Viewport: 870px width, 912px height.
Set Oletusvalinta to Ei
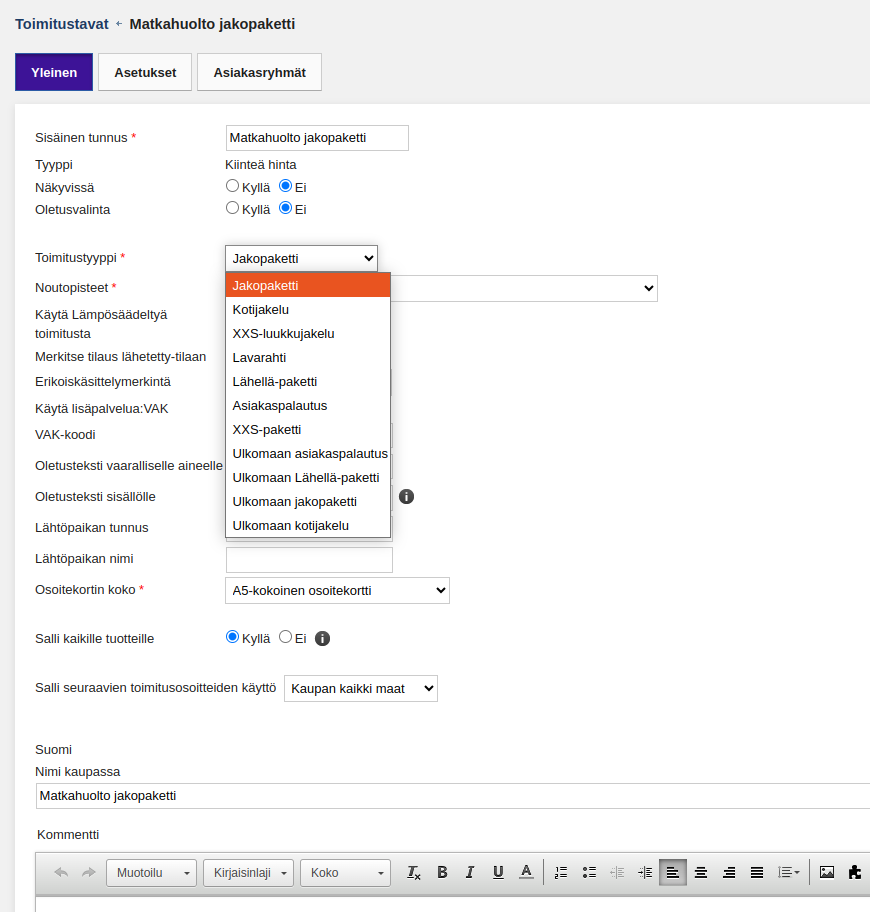[285, 208]
